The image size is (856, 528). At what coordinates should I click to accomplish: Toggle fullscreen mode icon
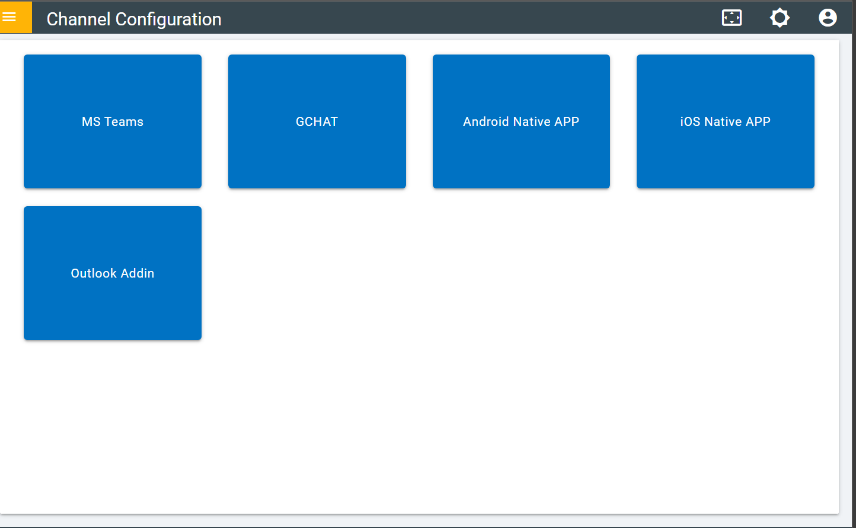[x=732, y=18]
